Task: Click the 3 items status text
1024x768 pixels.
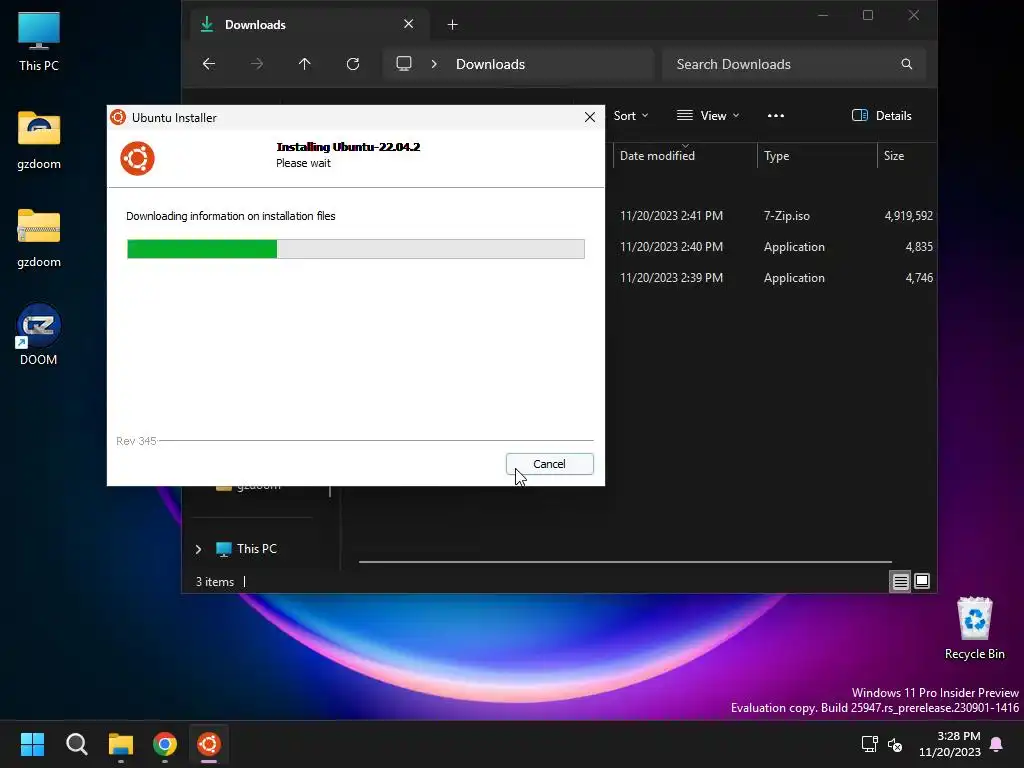Action: (x=215, y=582)
